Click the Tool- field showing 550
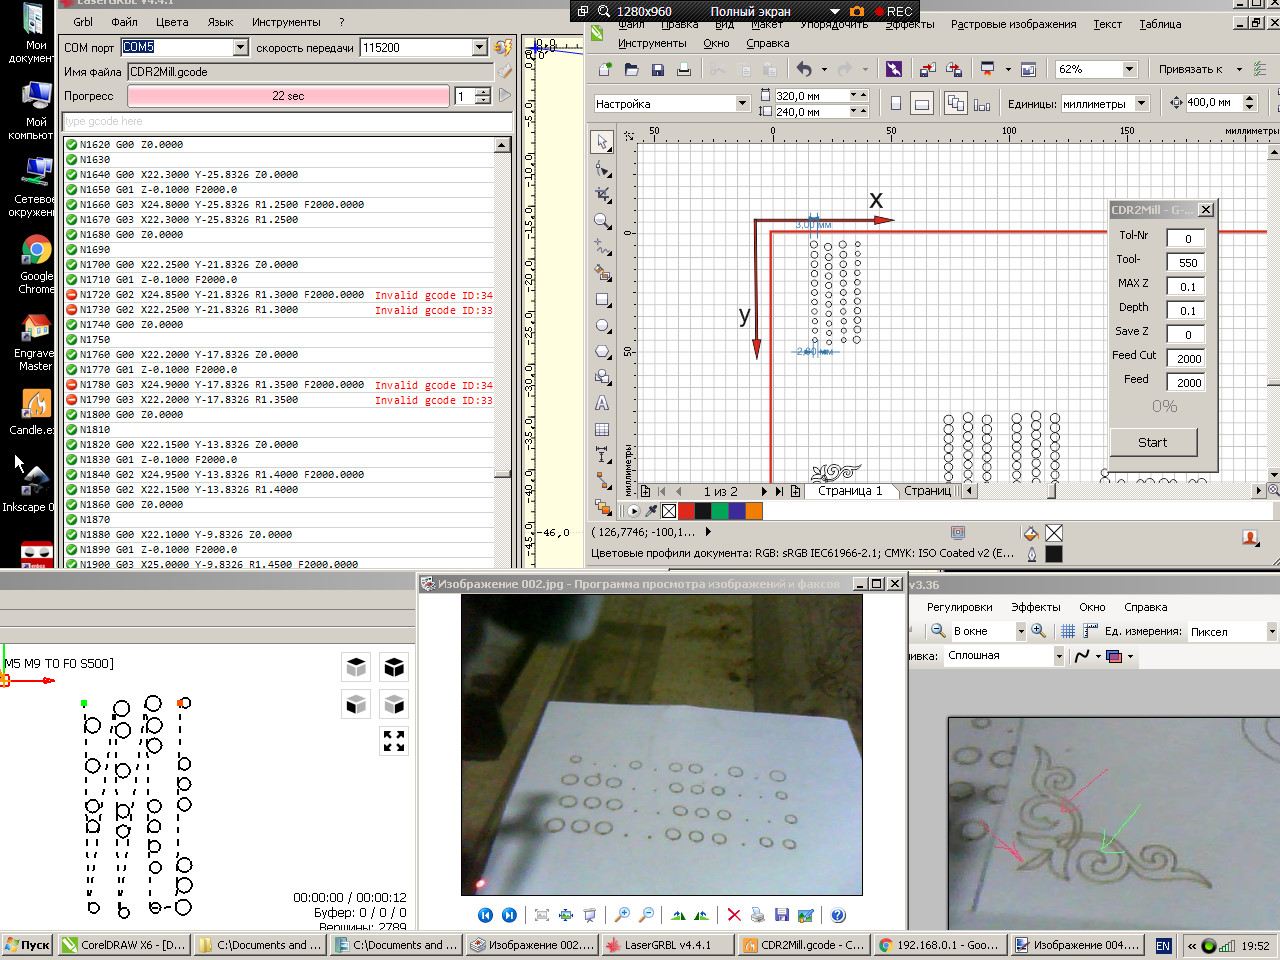This screenshot has height=960, width=1280. point(1186,262)
